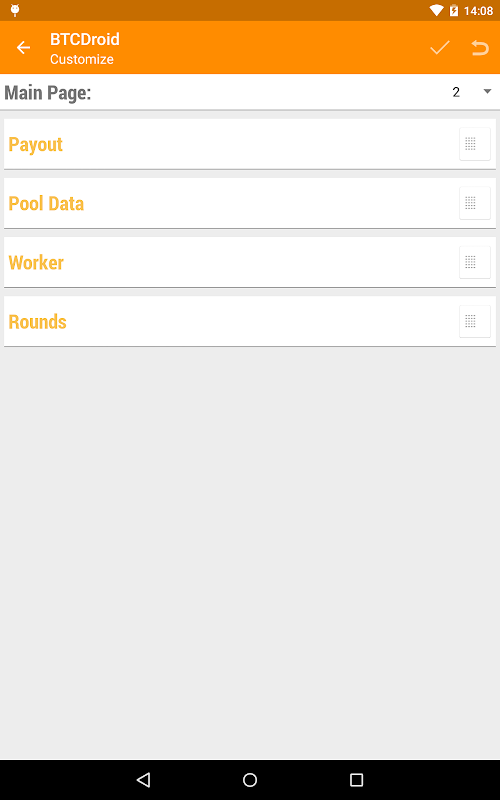This screenshot has width=500, height=800.
Task: Choose the Worker entry
Action: pos(250,263)
